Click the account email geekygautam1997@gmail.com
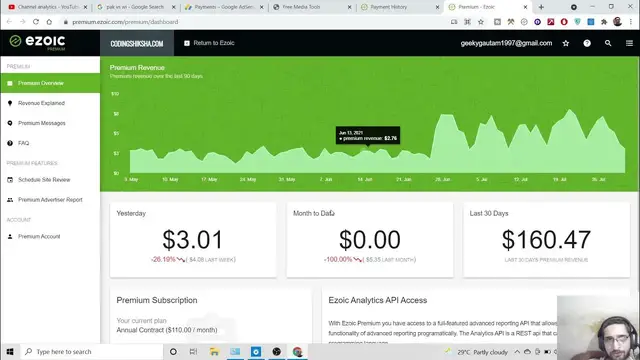 click(x=506, y=43)
